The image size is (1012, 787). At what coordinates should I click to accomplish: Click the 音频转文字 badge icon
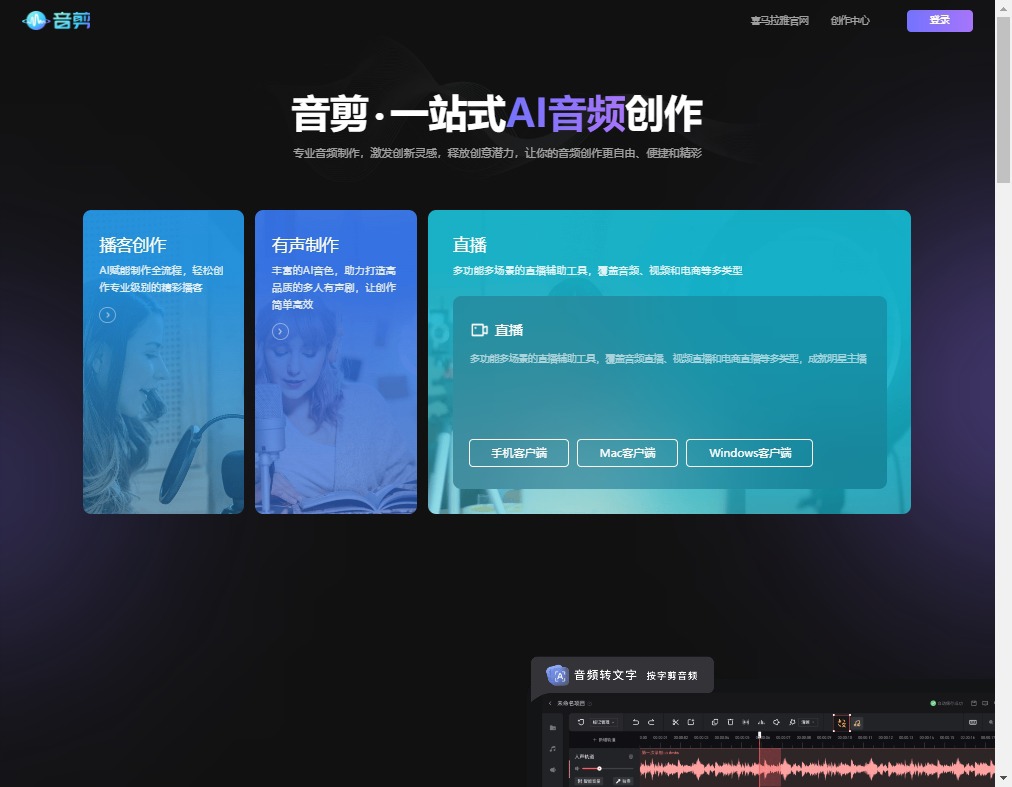(557, 674)
